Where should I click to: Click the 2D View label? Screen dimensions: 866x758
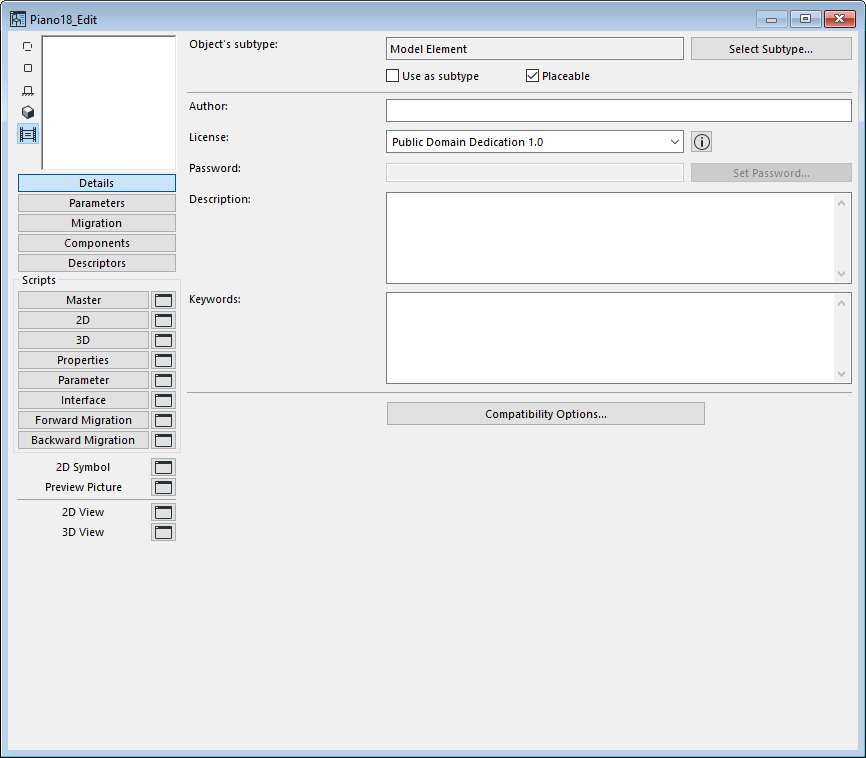pos(83,512)
